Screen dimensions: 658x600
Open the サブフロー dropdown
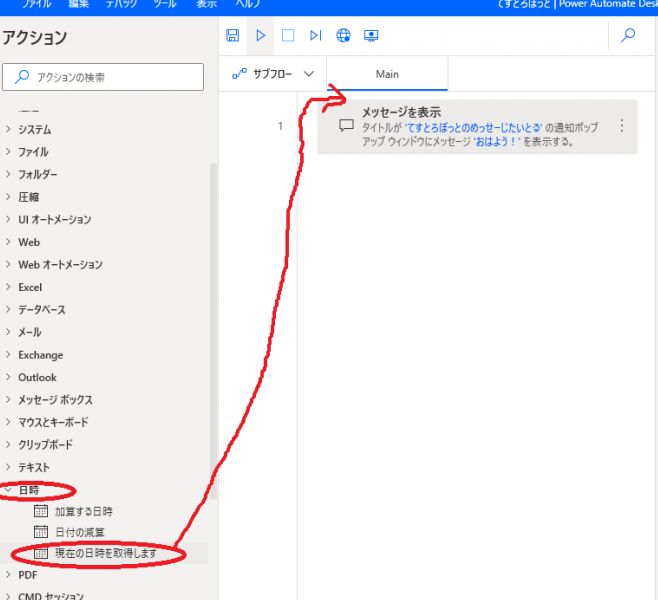(x=272, y=74)
